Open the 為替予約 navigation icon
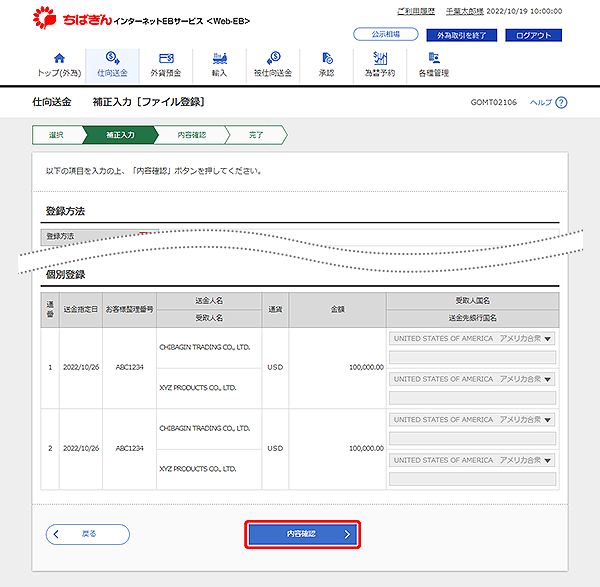 [x=380, y=58]
